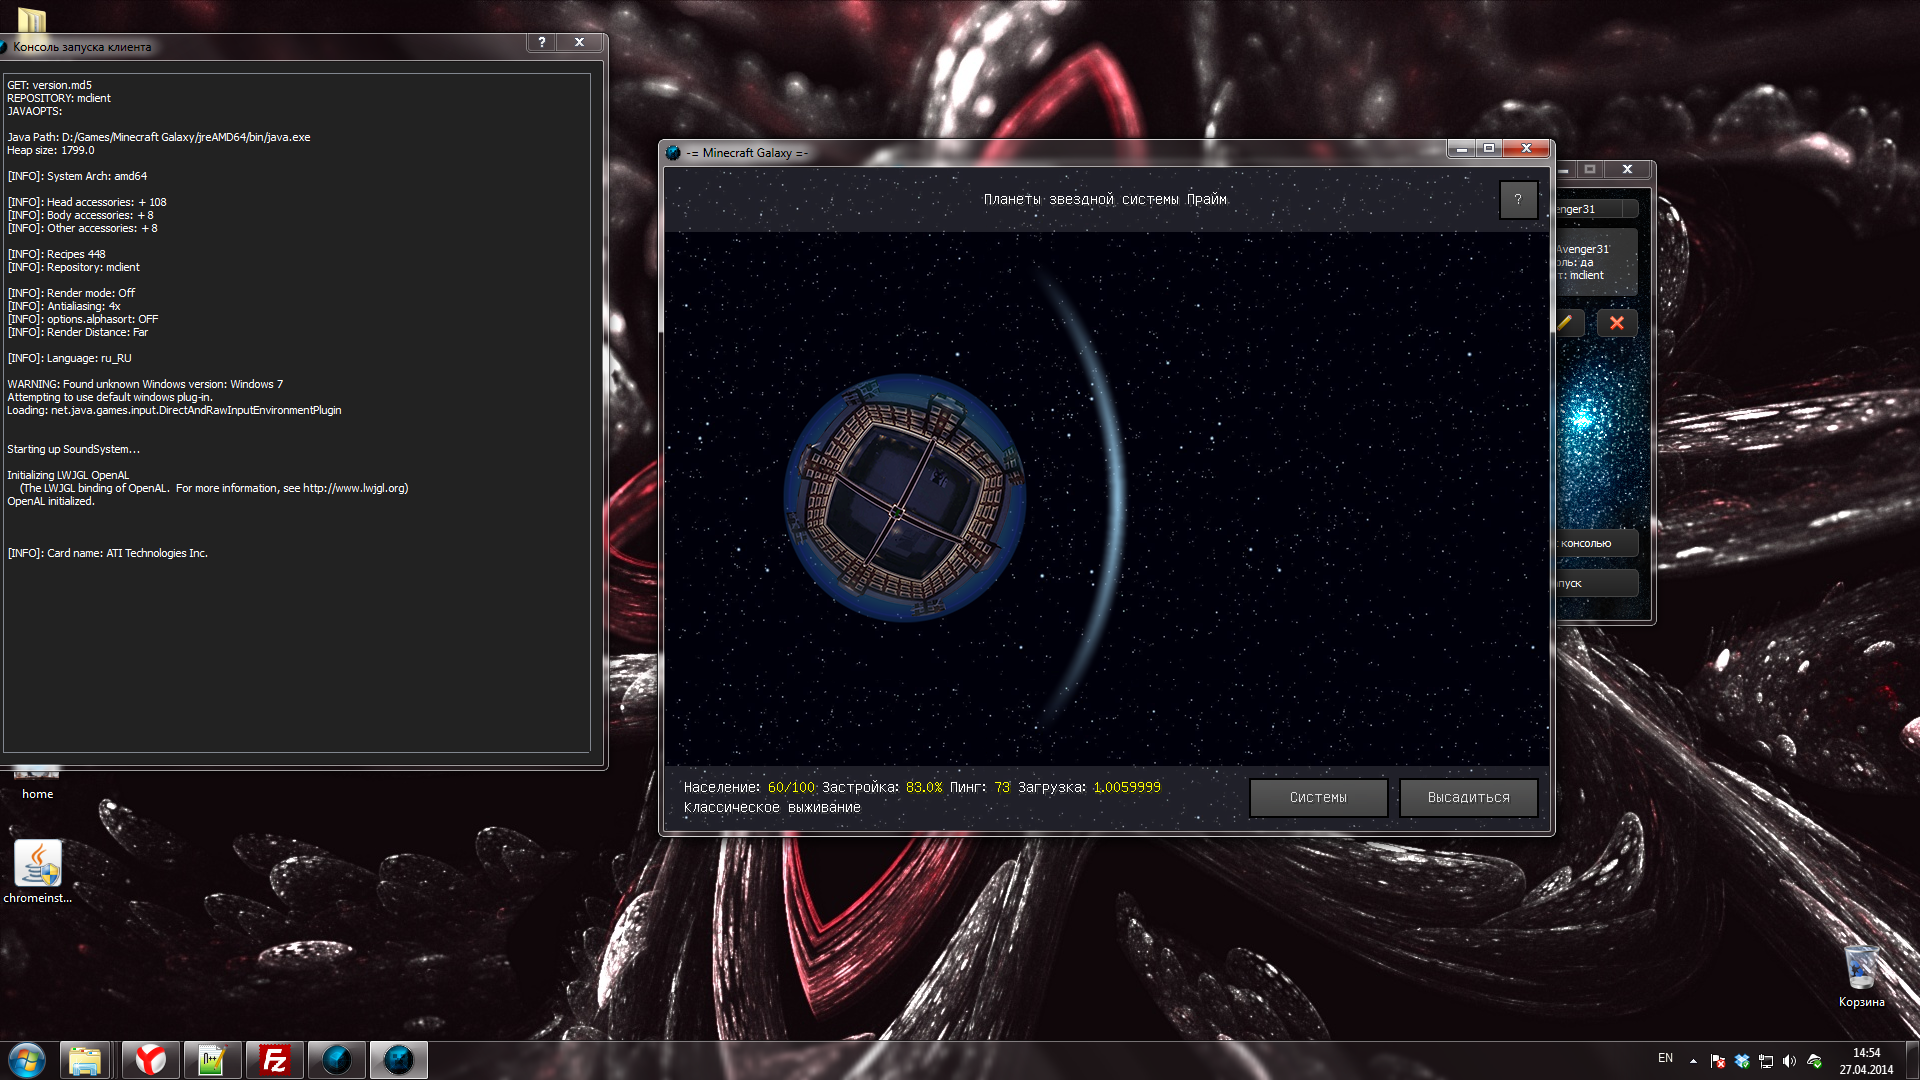This screenshot has height=1080, width=1920.
Task: Open the clock showing 14:54
Action: (x=1866, y=1061)
